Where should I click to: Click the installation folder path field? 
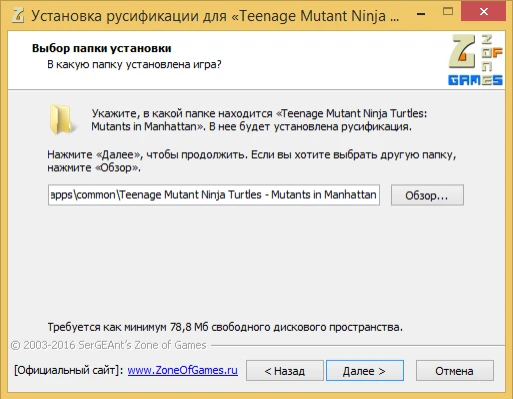tap(214, 195)
